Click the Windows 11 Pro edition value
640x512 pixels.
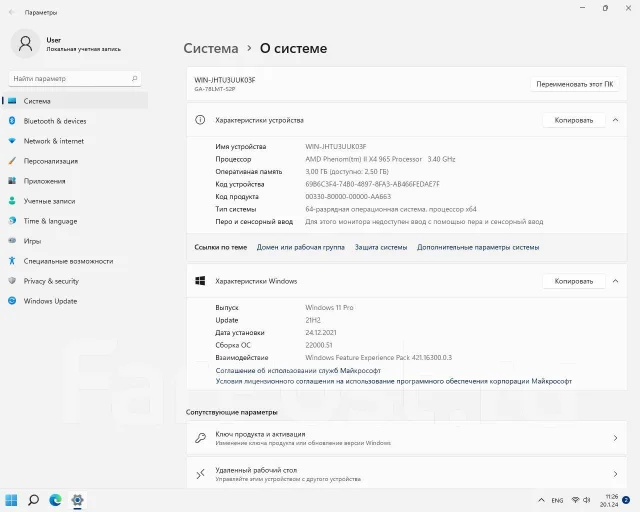click(329, 307)
